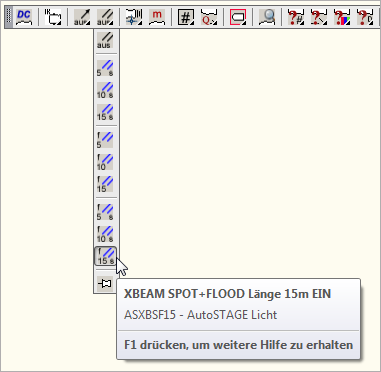Click the blue DC toolbar icon
This screenshot has width=381, height=372.
(x=24, y=17)
